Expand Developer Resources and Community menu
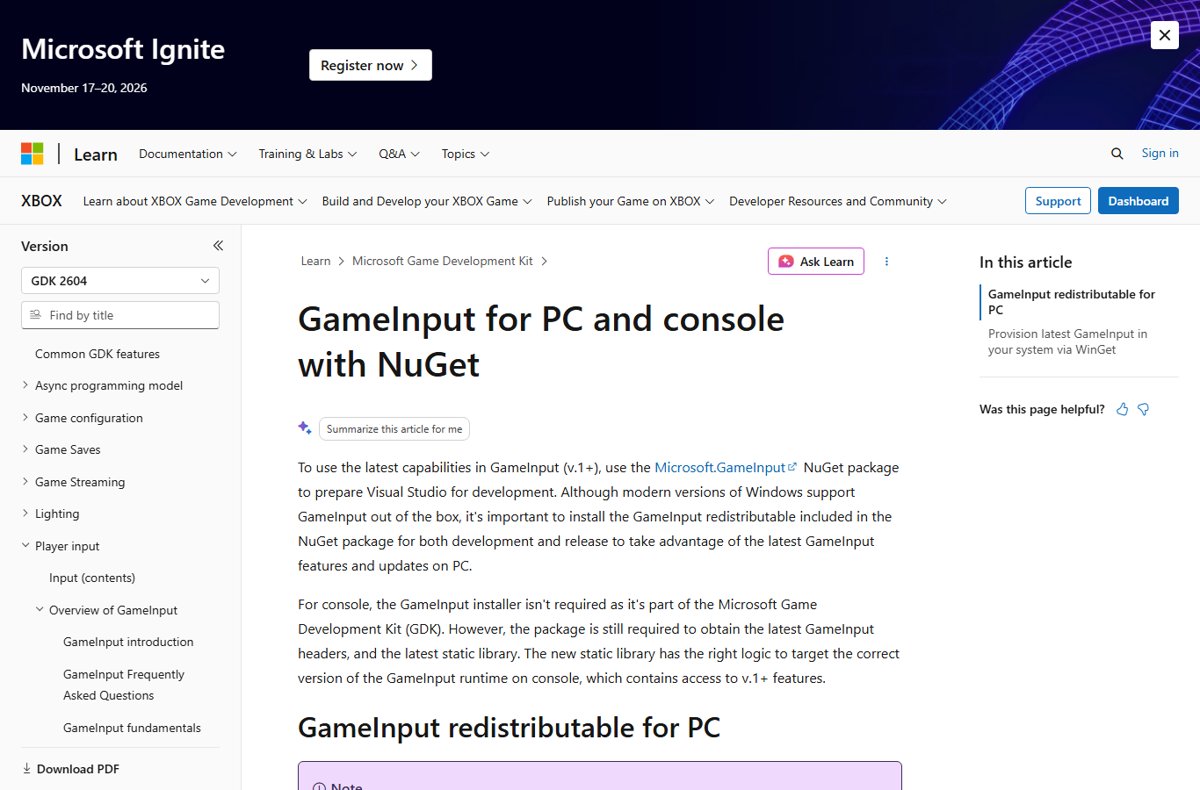The width and height of the screenshot is (1200, 790). 838,201
